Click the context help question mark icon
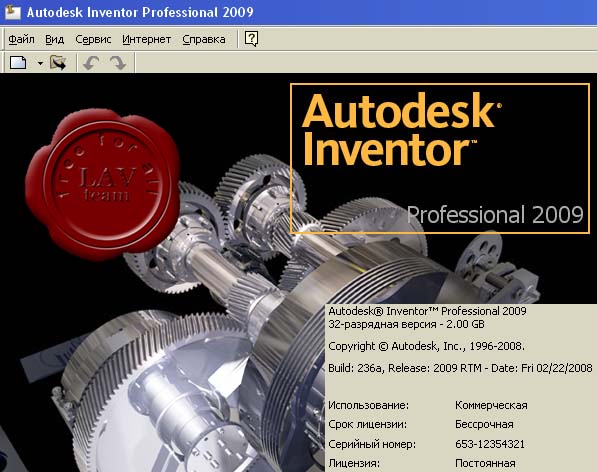The width and height of the screenshot is (597, 472). coord(251,39)
